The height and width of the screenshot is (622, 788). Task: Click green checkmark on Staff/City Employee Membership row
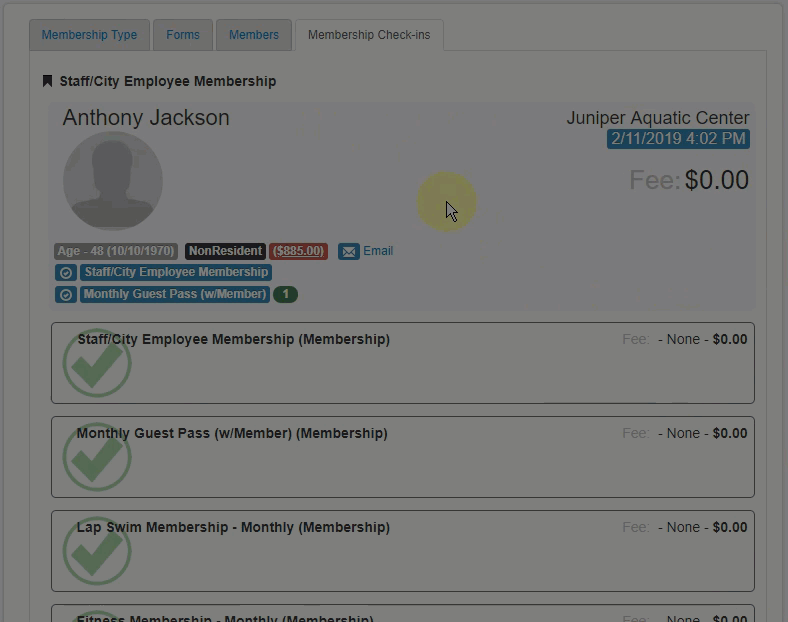pyautogui.click(x=97, y=364)
